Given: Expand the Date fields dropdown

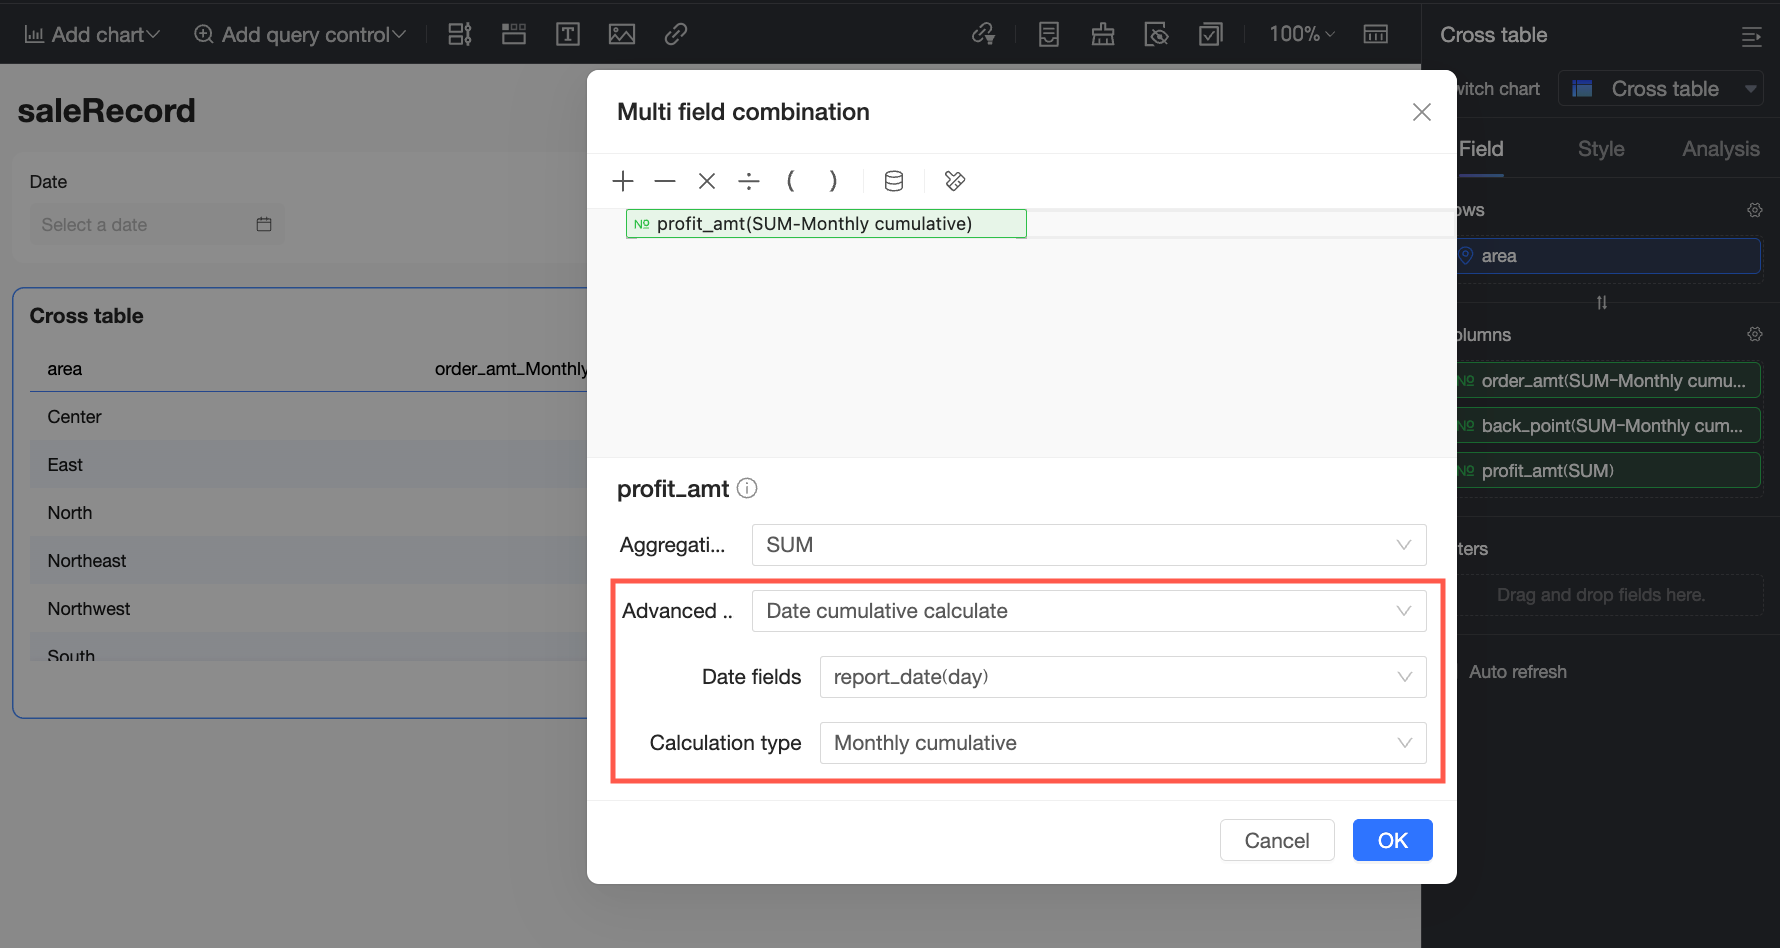Looking at the screenshot, I should 1122,677.
